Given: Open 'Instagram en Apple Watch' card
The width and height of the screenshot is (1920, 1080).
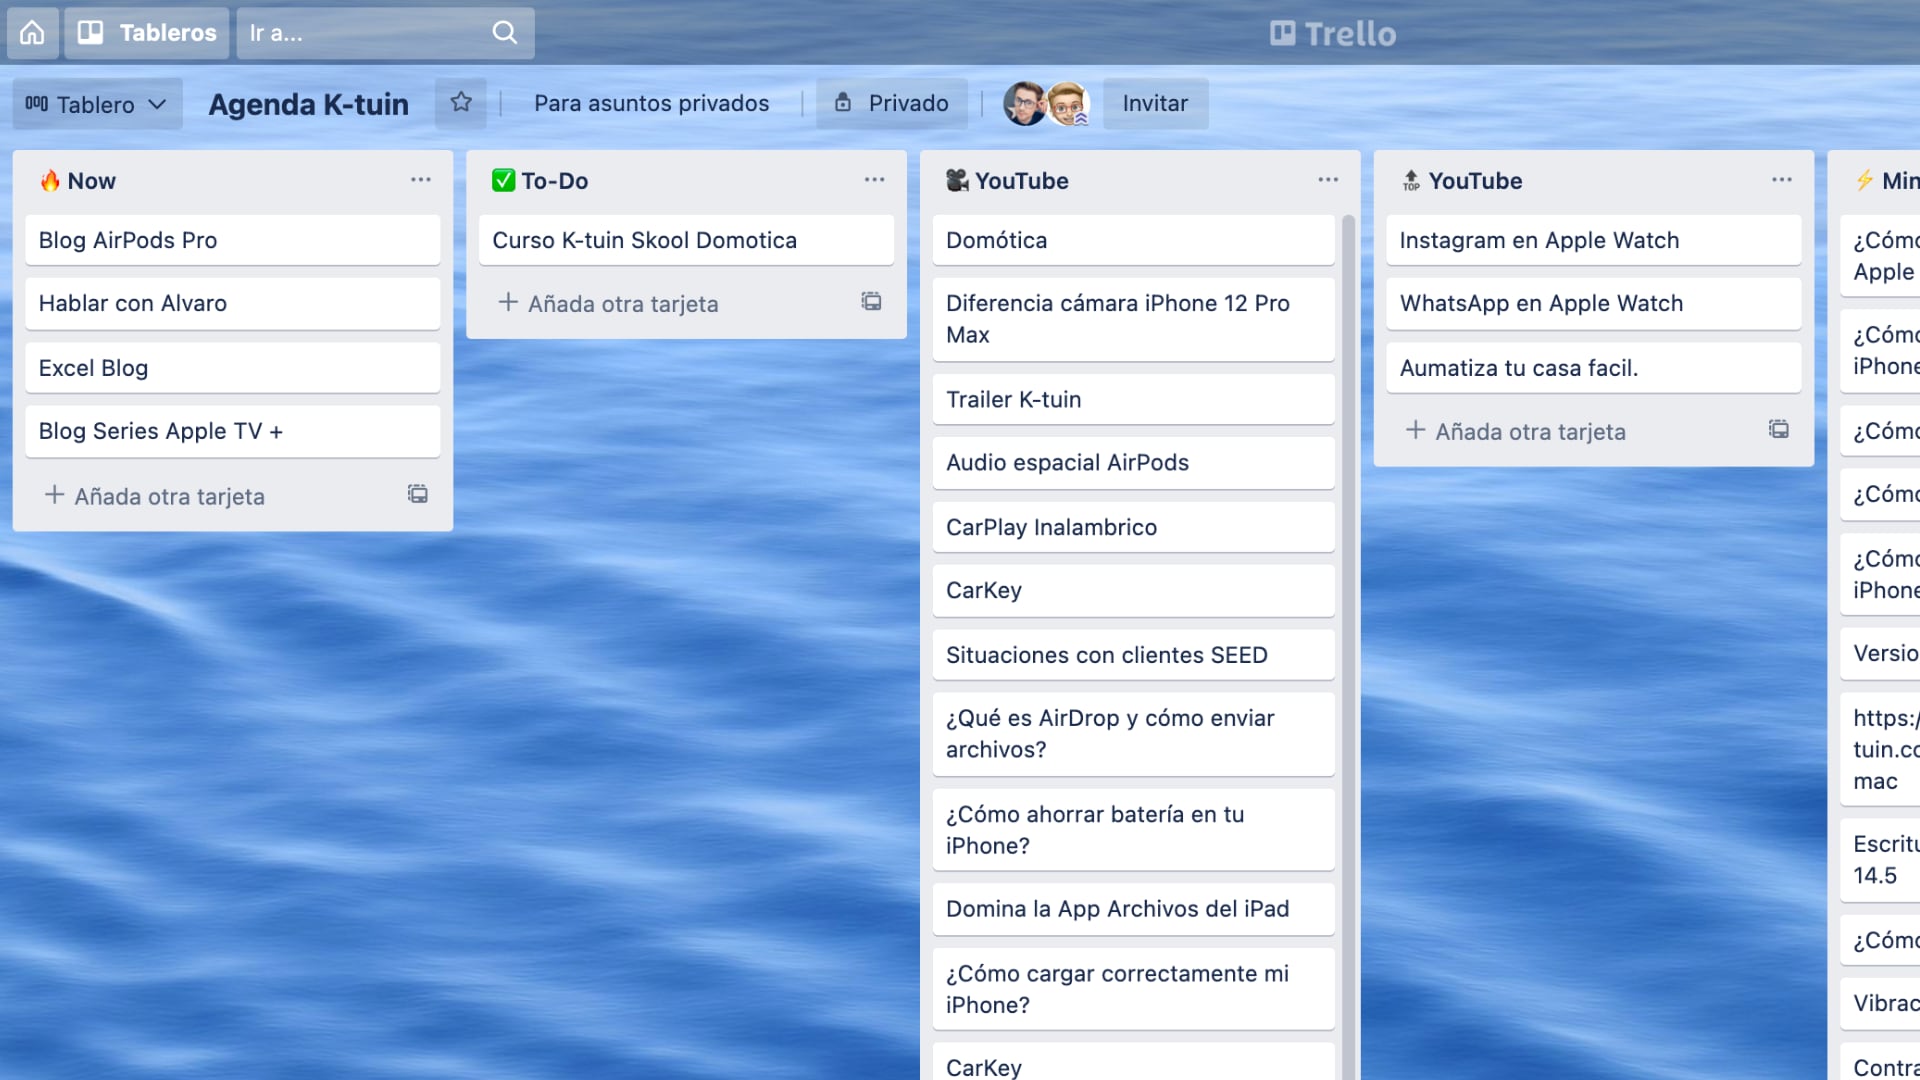Looking at the screenshot, I should pyautogui.click(x=1593, y=240).
